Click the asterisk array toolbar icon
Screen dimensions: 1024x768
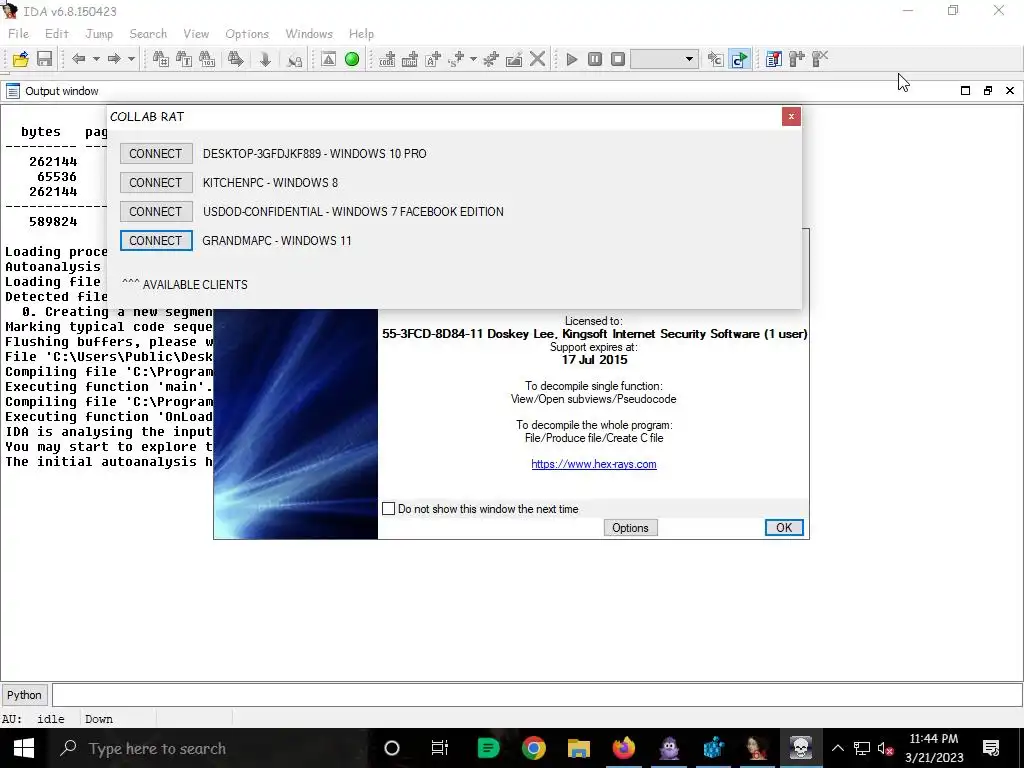pos(490,59)
